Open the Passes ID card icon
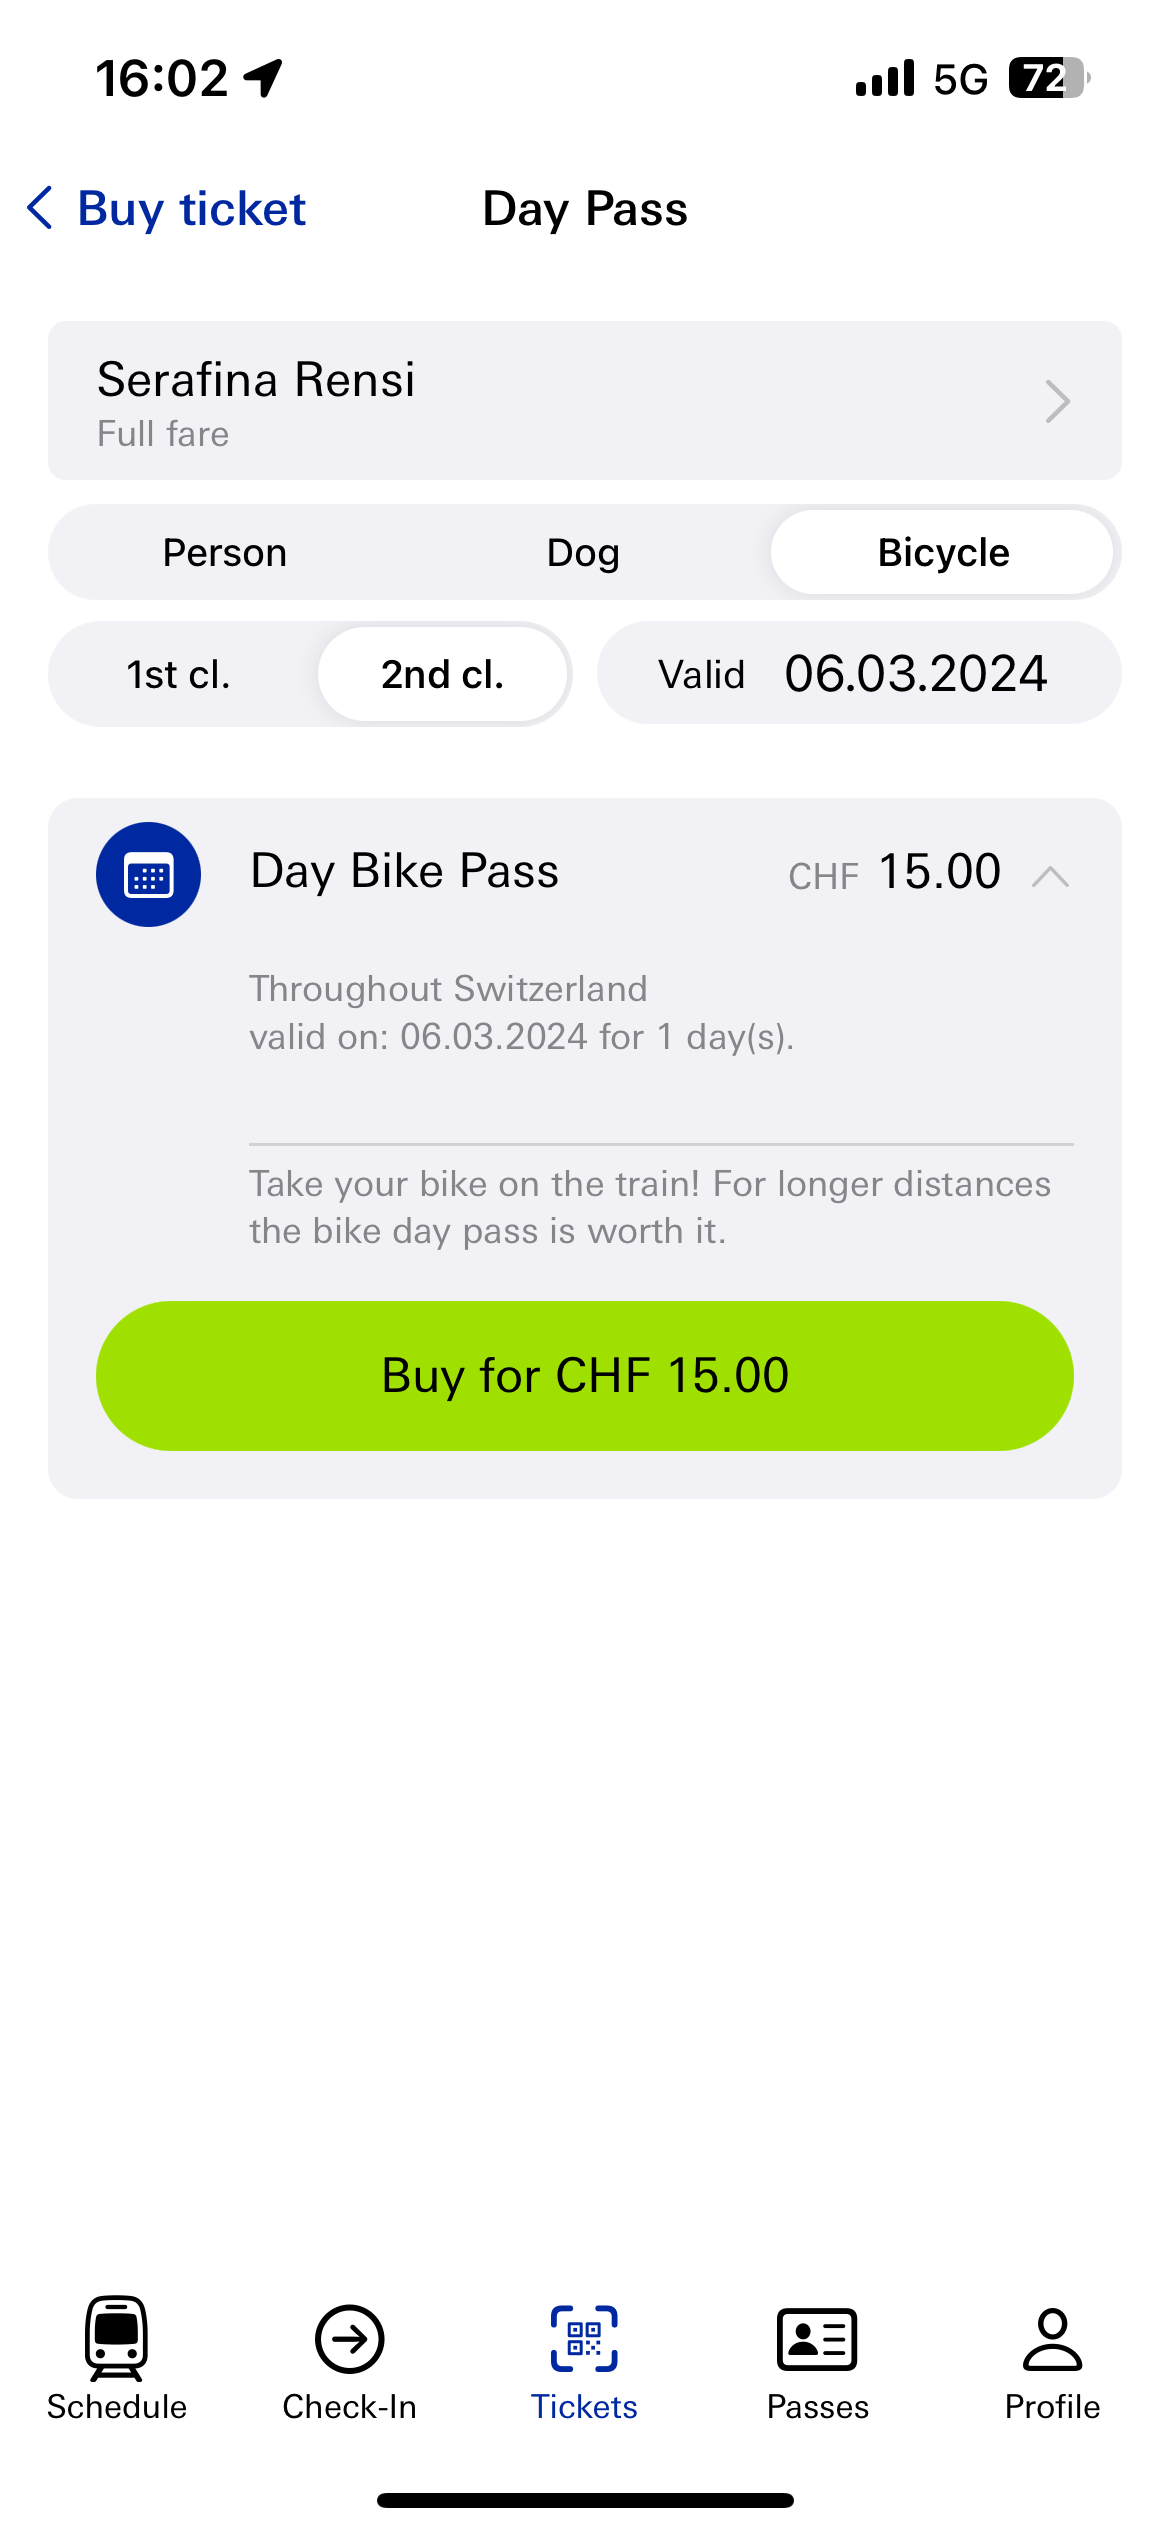The width and height of the screenshot is (1170, 2532). [817, 2339]
